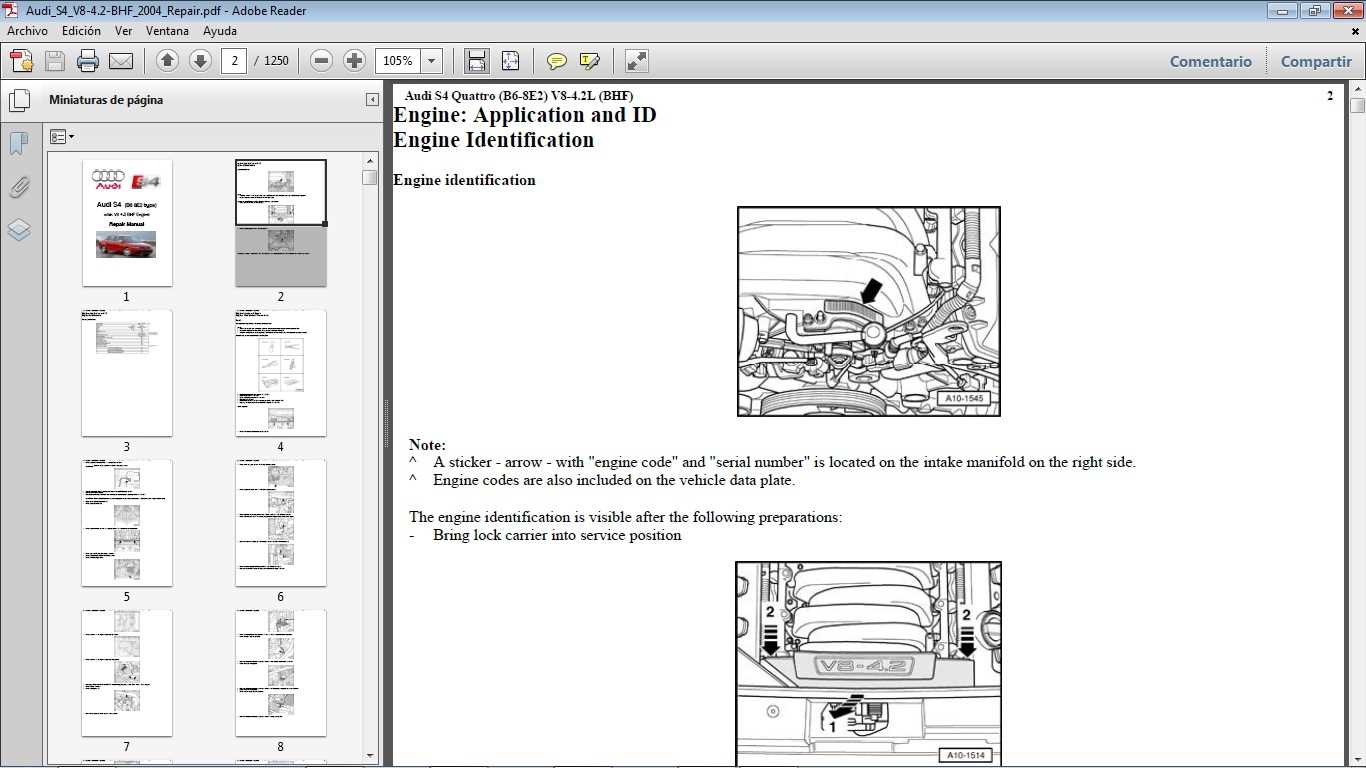Open the Ver menu
This screenshot has height=768, width=1366.
click(123, 31)
